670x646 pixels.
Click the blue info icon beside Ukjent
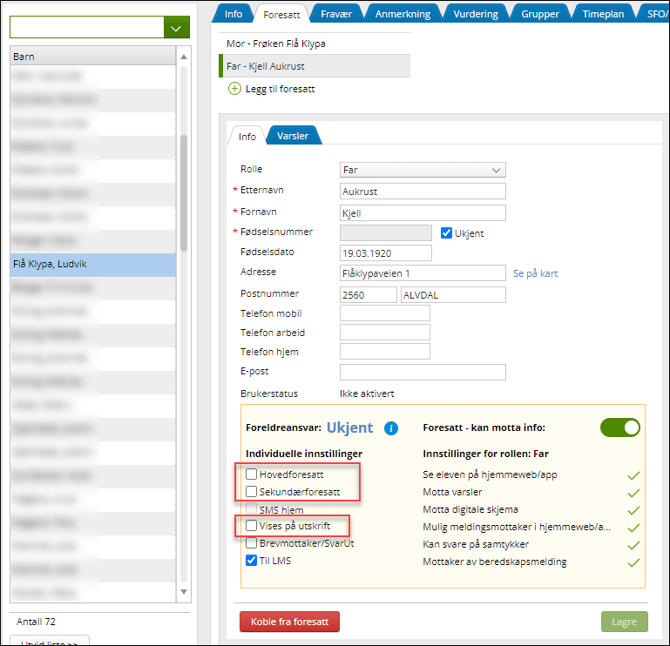coord(391,428)
